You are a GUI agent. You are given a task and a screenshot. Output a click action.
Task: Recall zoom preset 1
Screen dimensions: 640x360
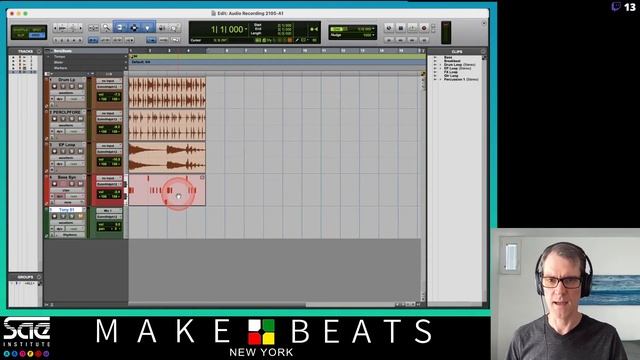[56, 40]
